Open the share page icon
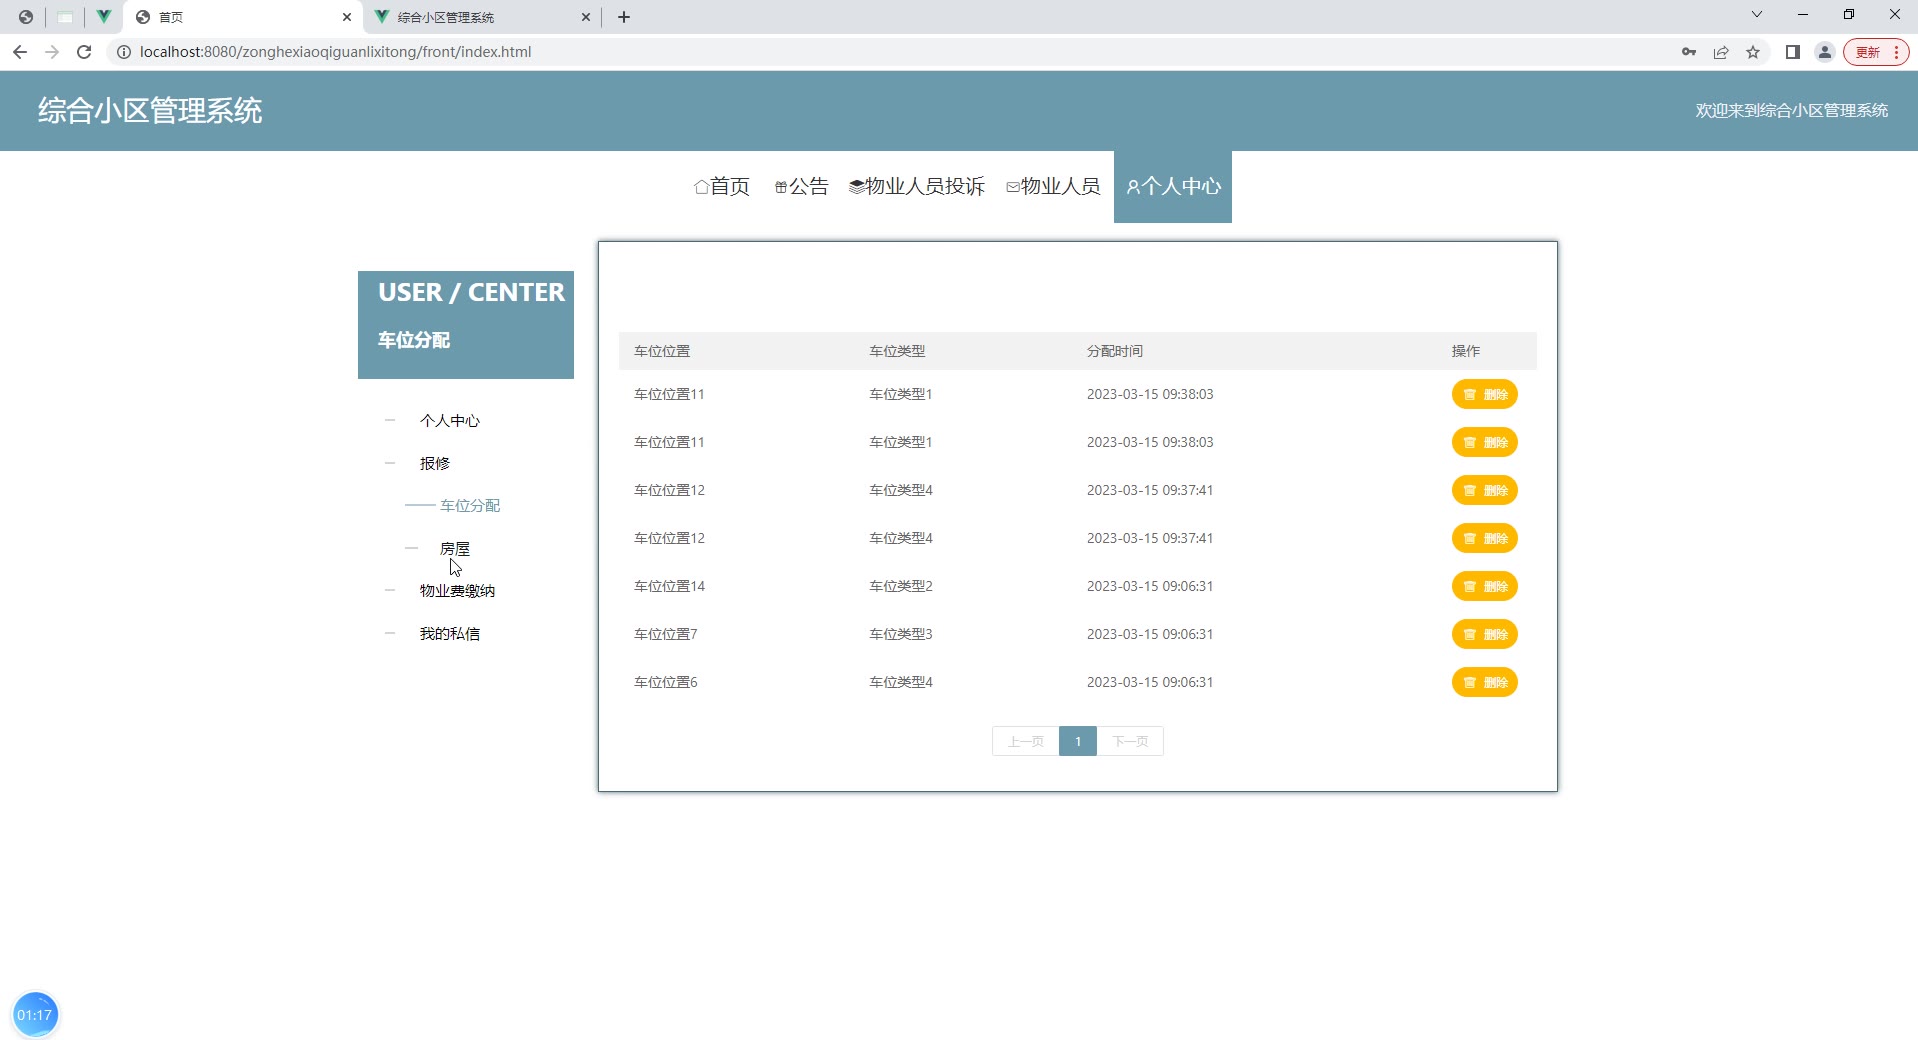 (x=1721, y=52)
